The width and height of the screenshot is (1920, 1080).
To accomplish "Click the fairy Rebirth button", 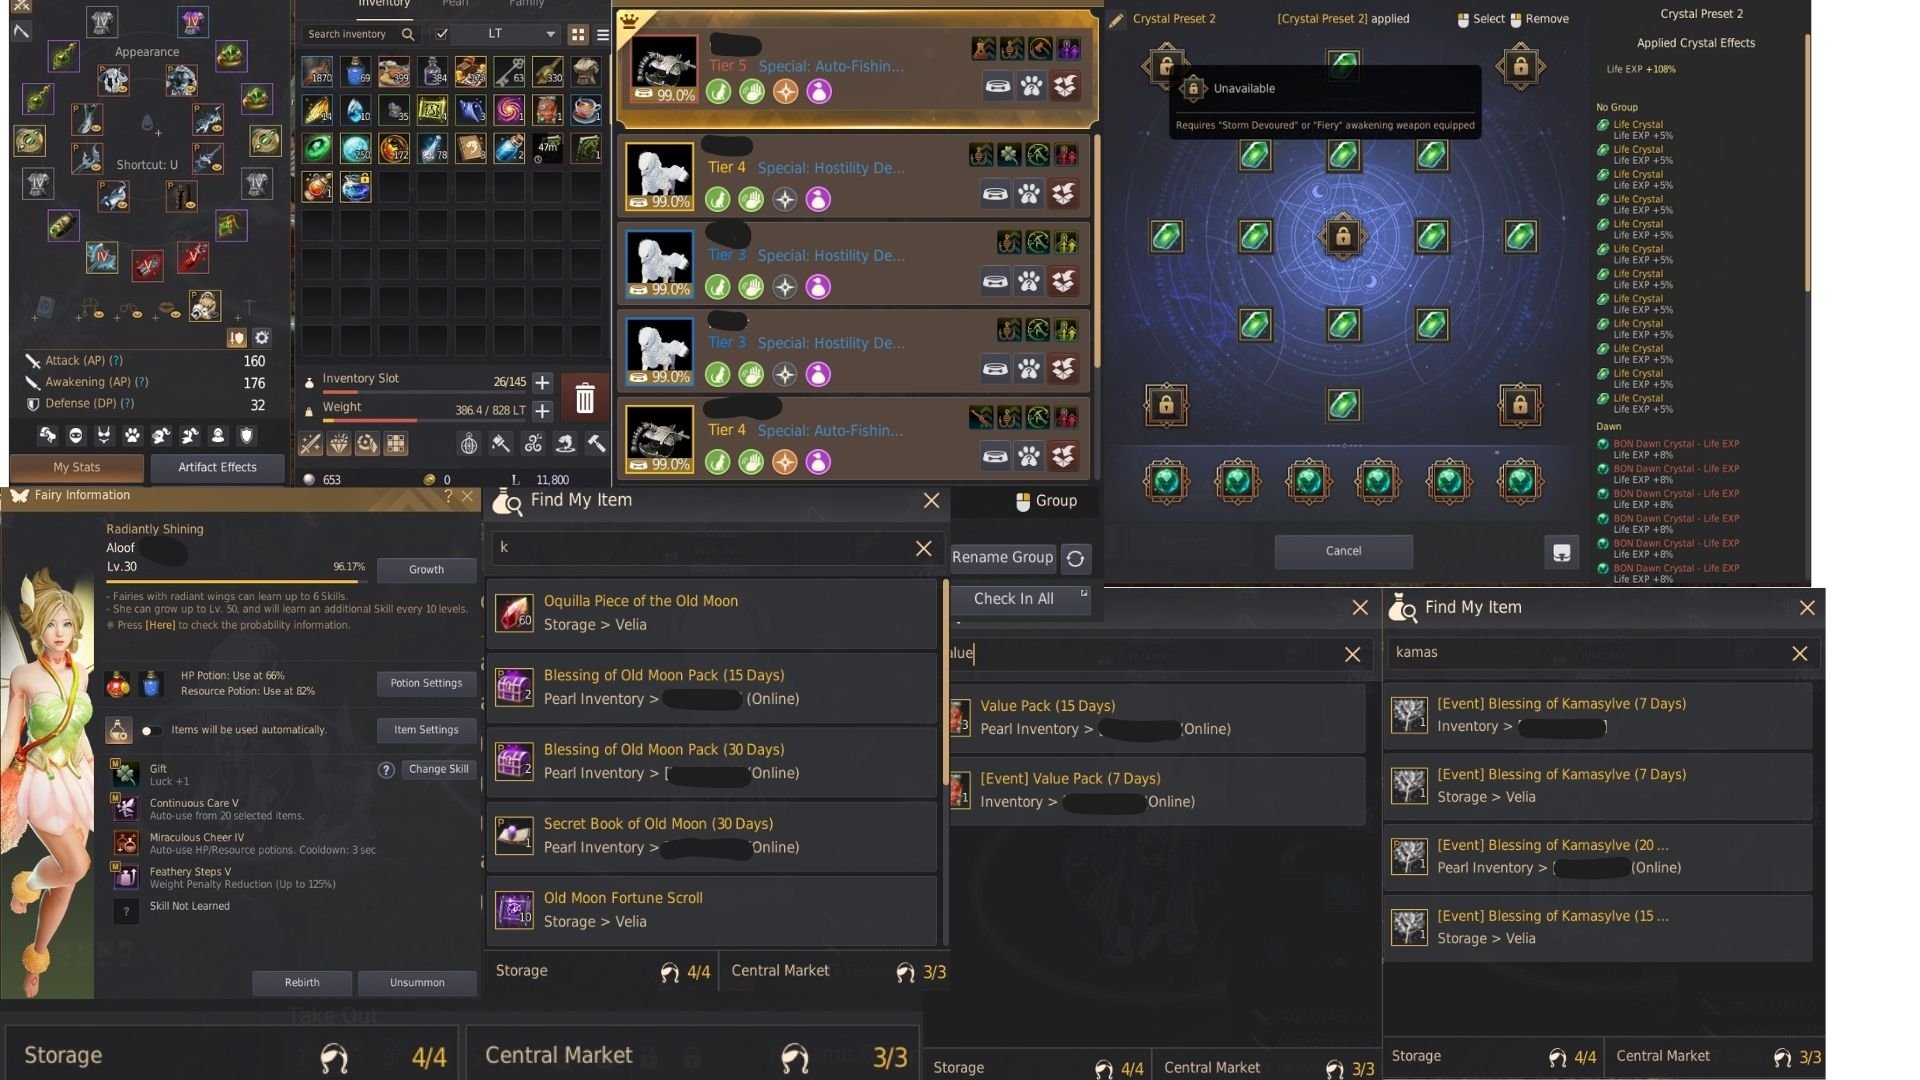I will [302, 983].
